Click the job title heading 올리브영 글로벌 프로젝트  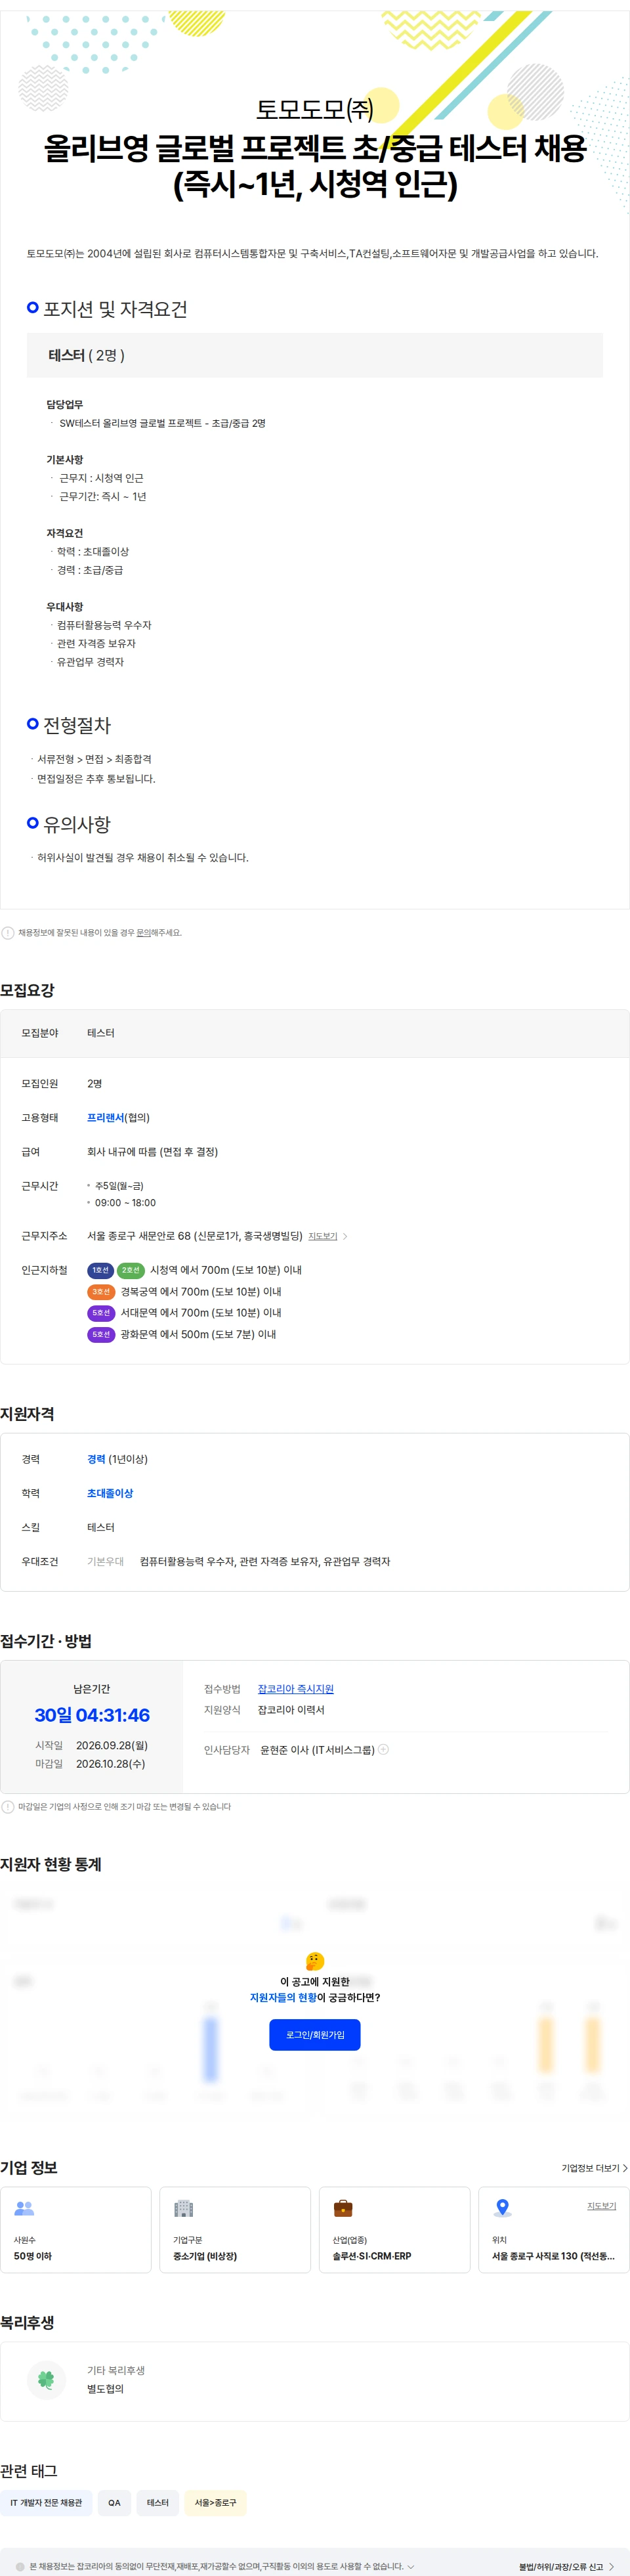click(x=314, y=166)
